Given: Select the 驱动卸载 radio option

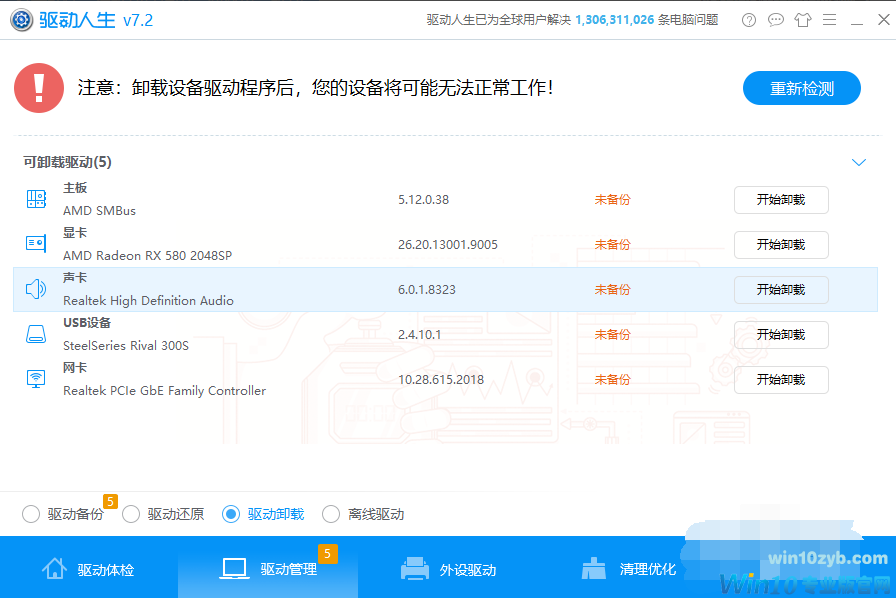Looking at the screenshot, I should [232, 513].
